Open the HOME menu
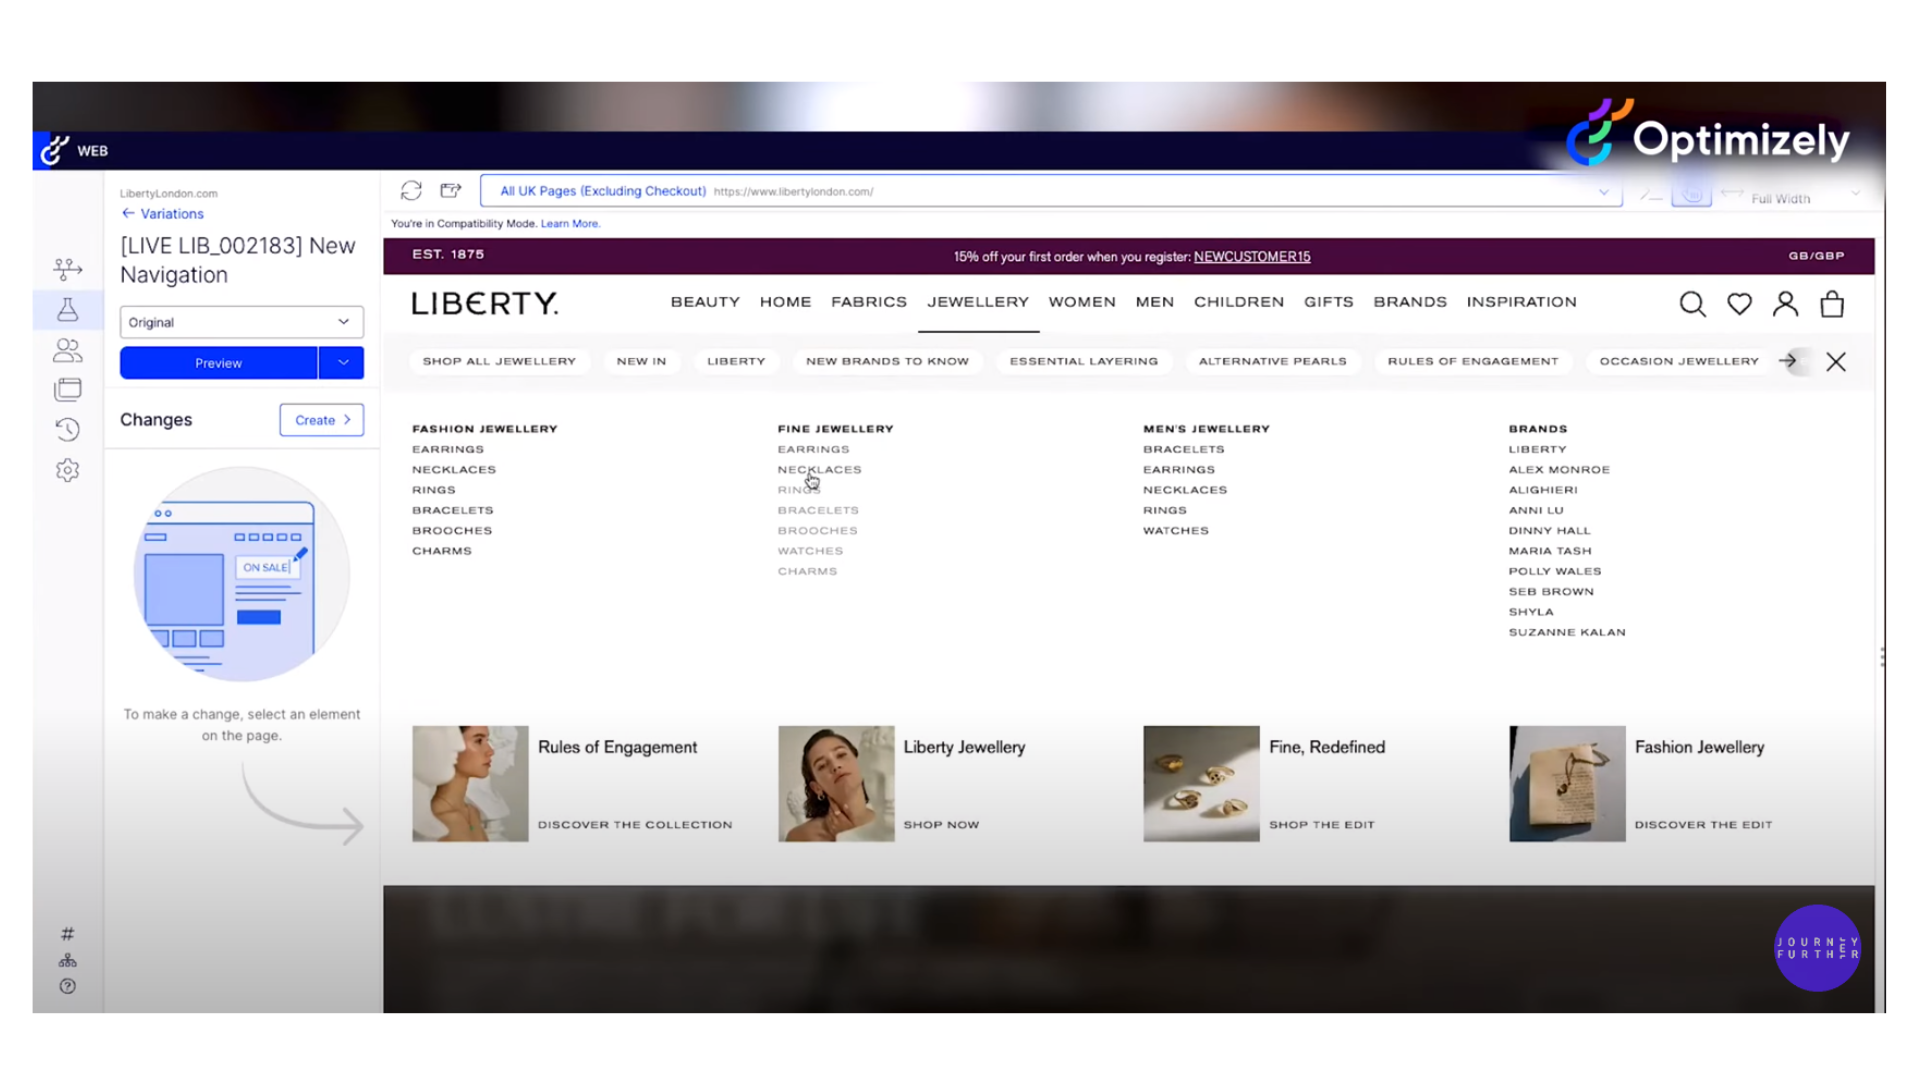This screenshot has height=1080, width=1920. coord(785,302)
